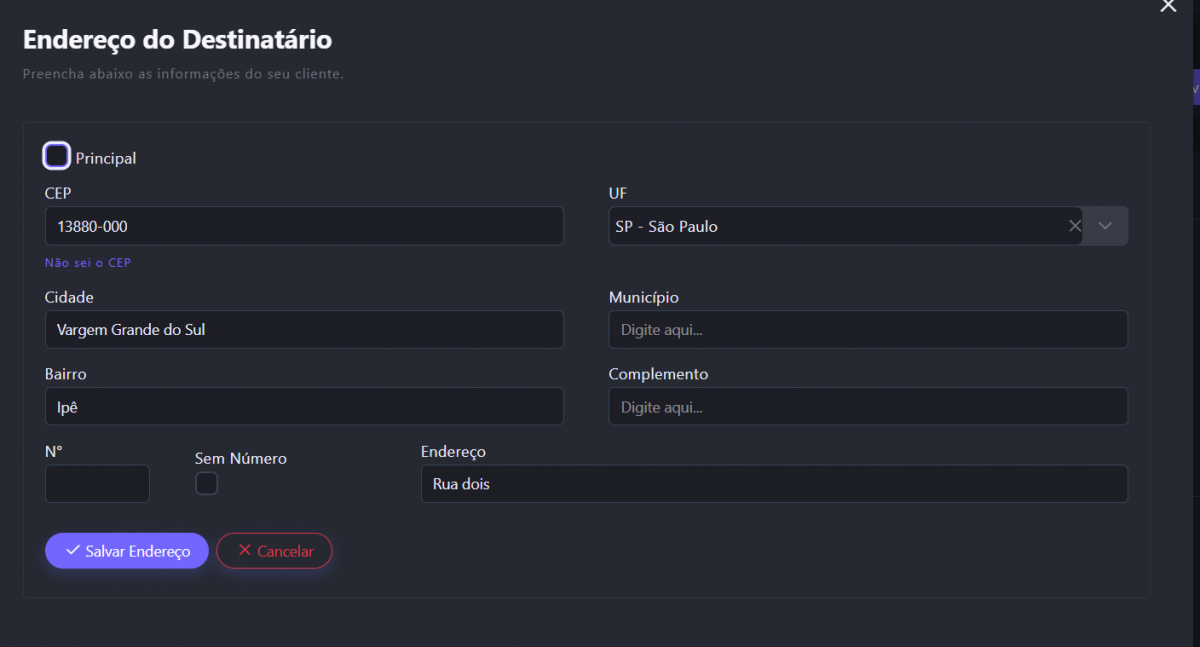Click the Principal label text
The height and width of the screenshot is (647, 1200).
(106, 158)
